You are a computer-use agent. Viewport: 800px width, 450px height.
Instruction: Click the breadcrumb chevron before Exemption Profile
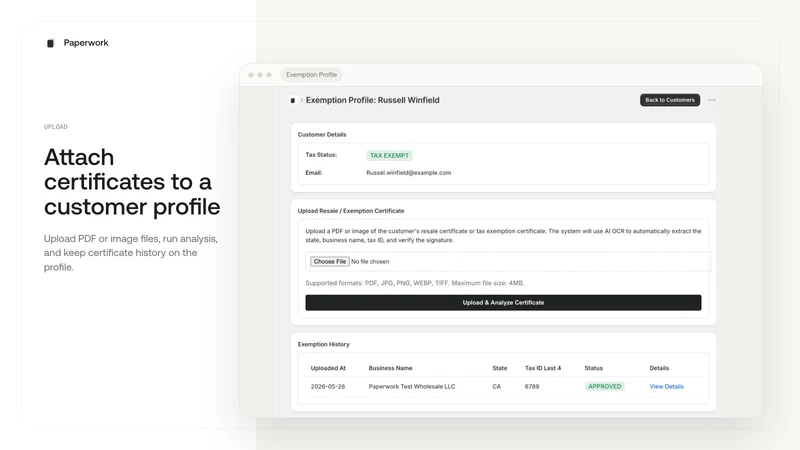(302, 101)
